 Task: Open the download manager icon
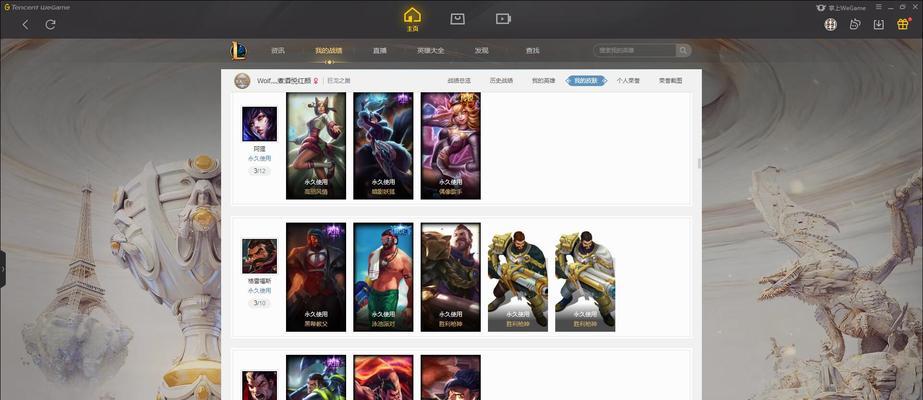coord(878,24)
